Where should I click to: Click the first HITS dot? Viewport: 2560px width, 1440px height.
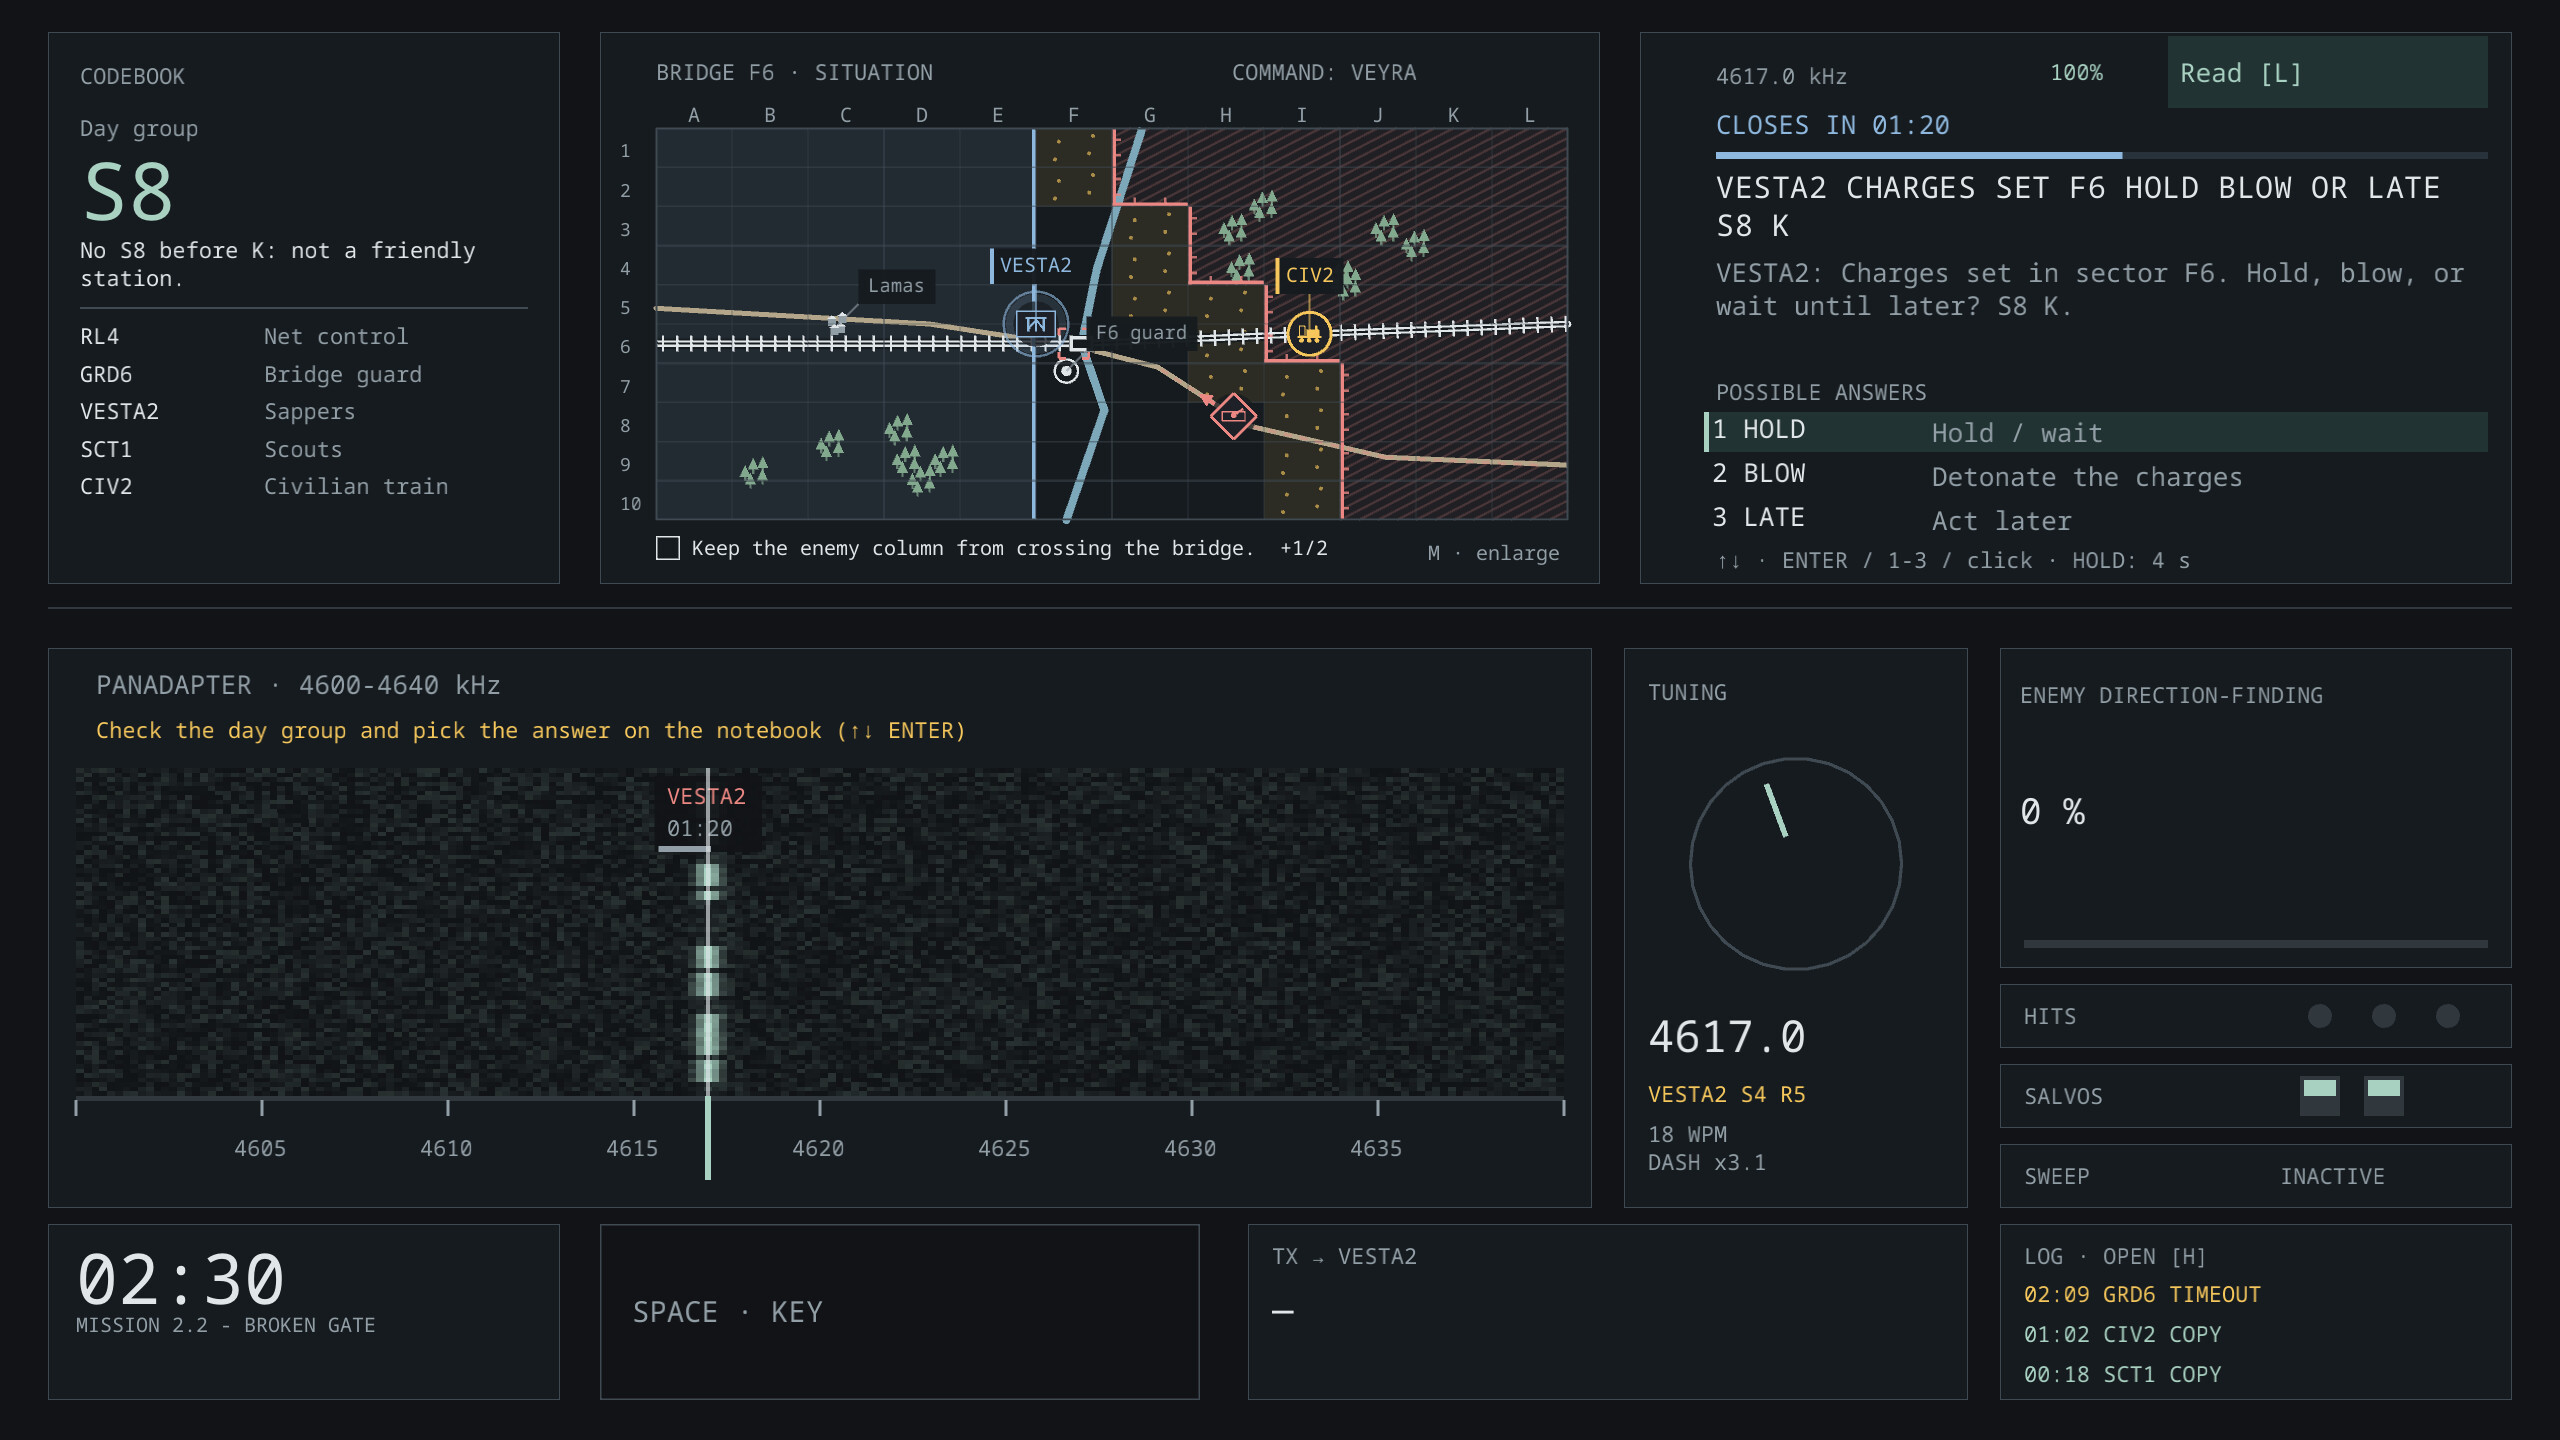pos(2320,1016)
